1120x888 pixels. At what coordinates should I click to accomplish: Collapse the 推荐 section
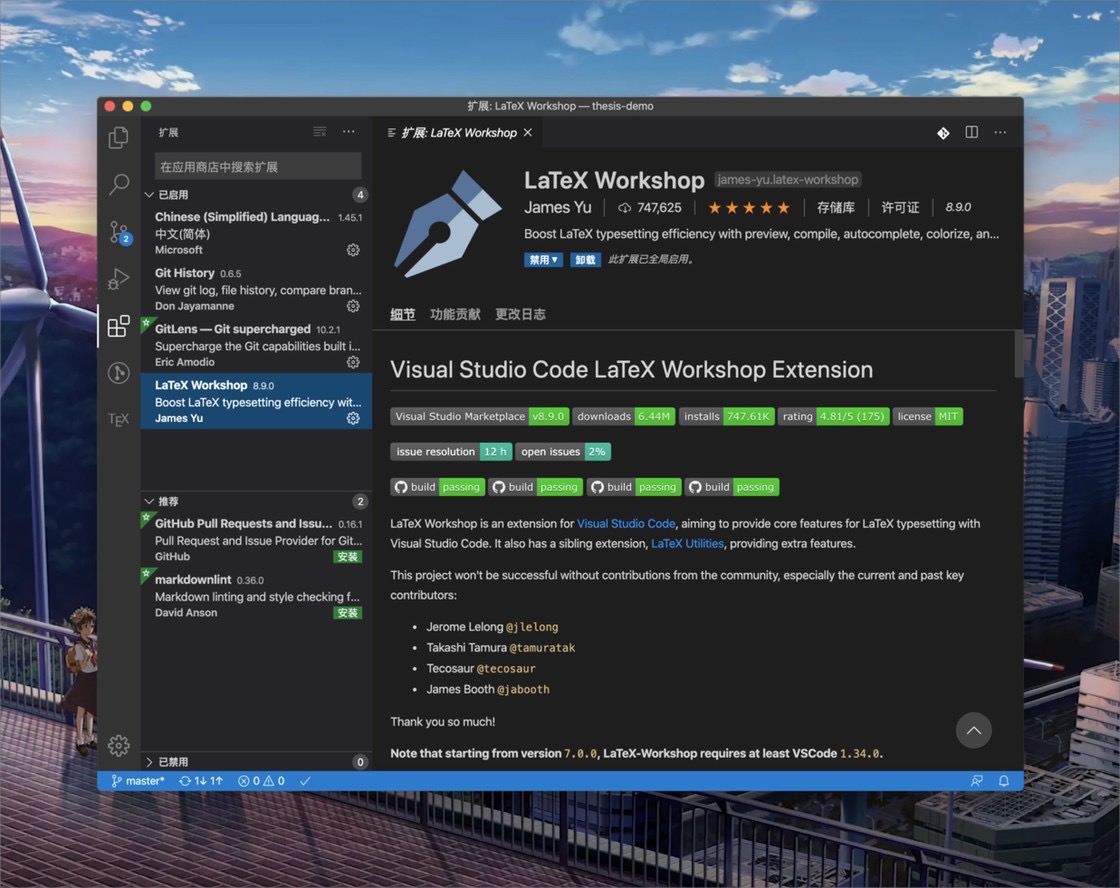click(256, 502)
